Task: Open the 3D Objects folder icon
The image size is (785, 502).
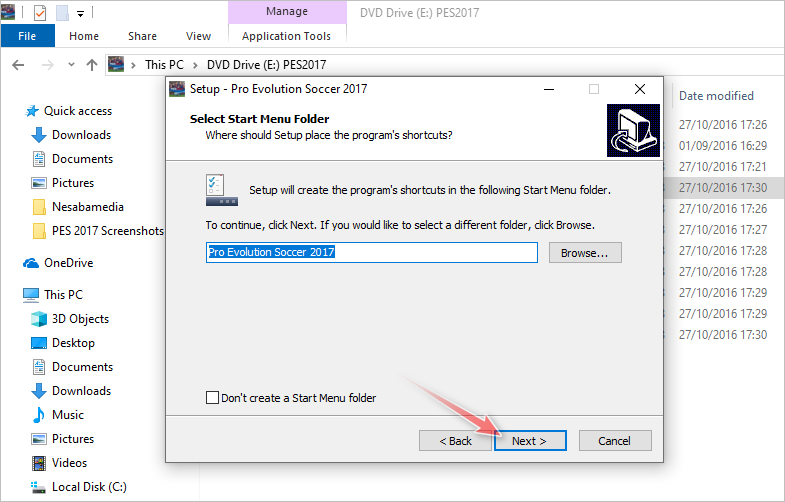Action: (x=39, y=319)
